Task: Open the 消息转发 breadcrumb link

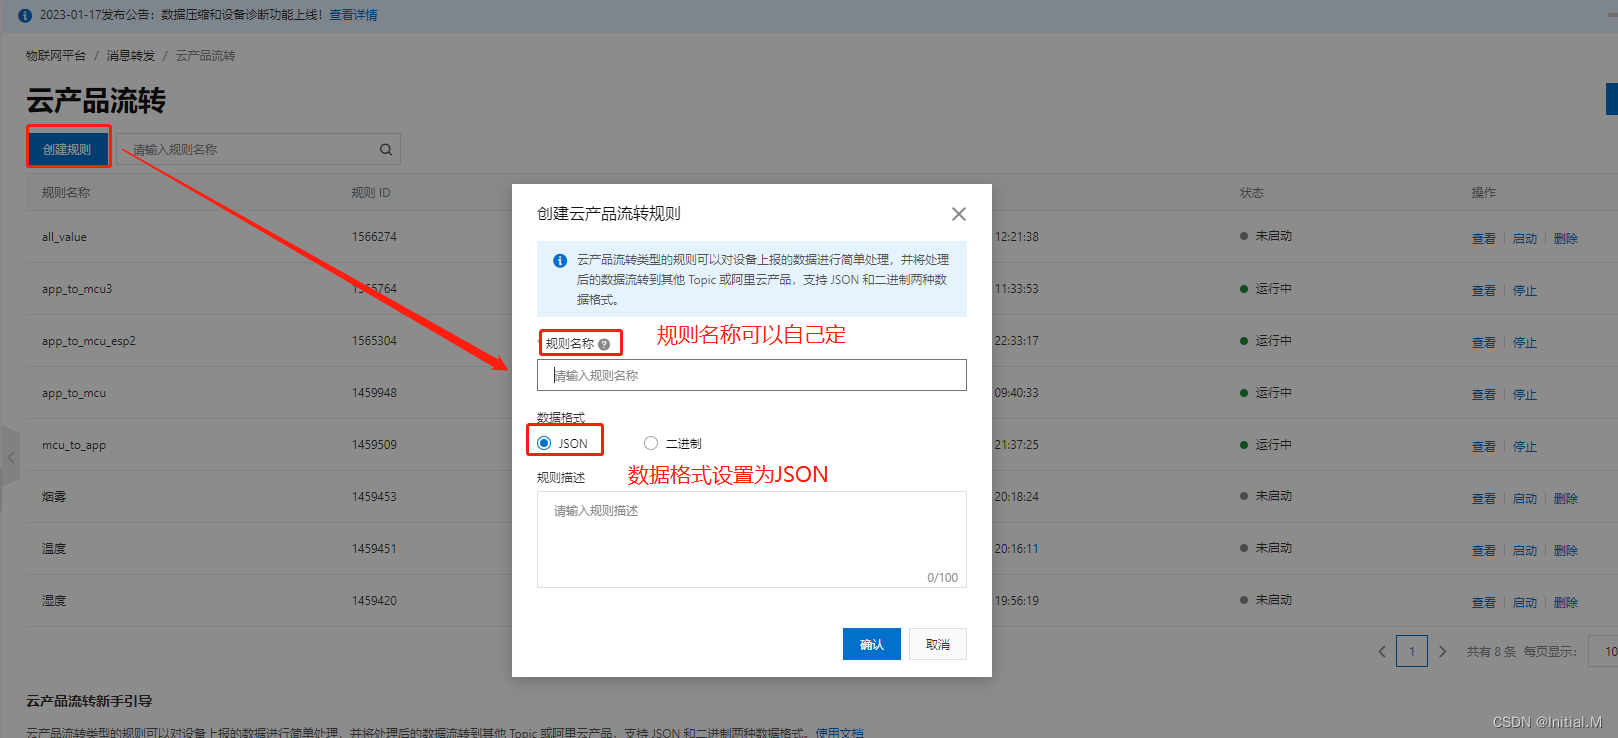Action: click(131, 56)
